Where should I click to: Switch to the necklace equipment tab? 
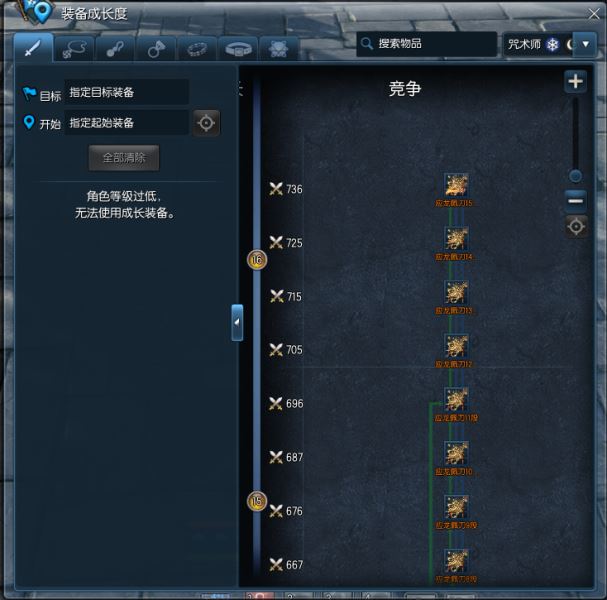[x=74, y=49]
